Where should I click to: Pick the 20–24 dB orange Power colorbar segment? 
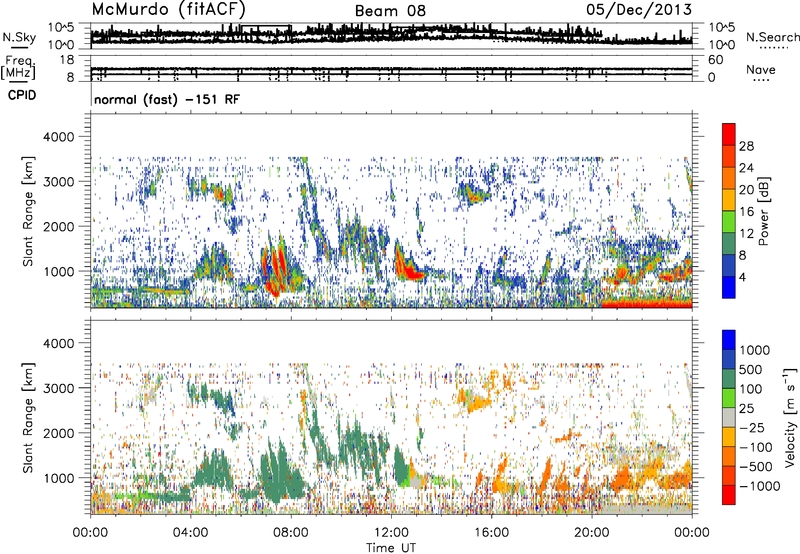coord(729,178)
